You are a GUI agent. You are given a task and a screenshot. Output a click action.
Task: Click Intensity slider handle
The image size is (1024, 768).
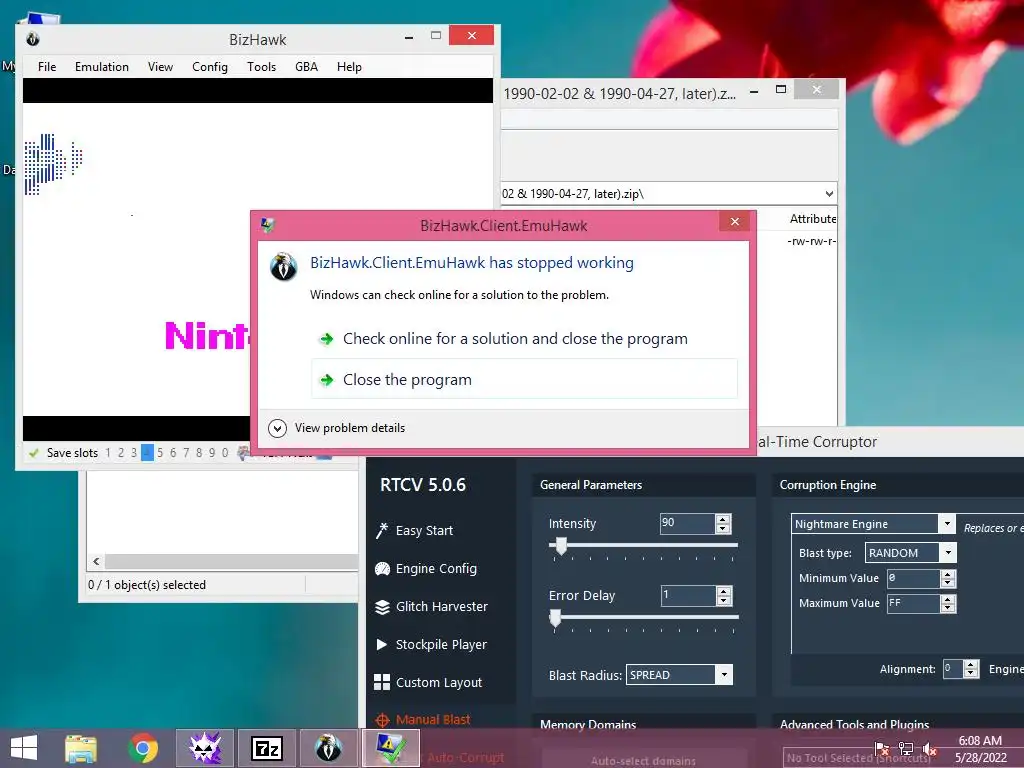(560, 545)
